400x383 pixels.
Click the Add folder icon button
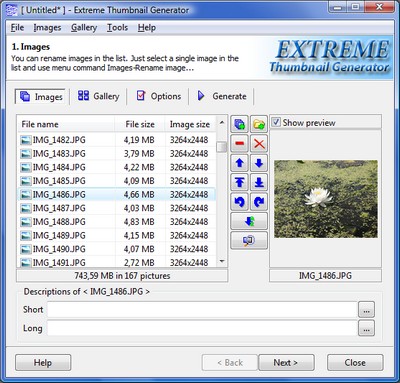pyautogui.click(x=259, y=124)
